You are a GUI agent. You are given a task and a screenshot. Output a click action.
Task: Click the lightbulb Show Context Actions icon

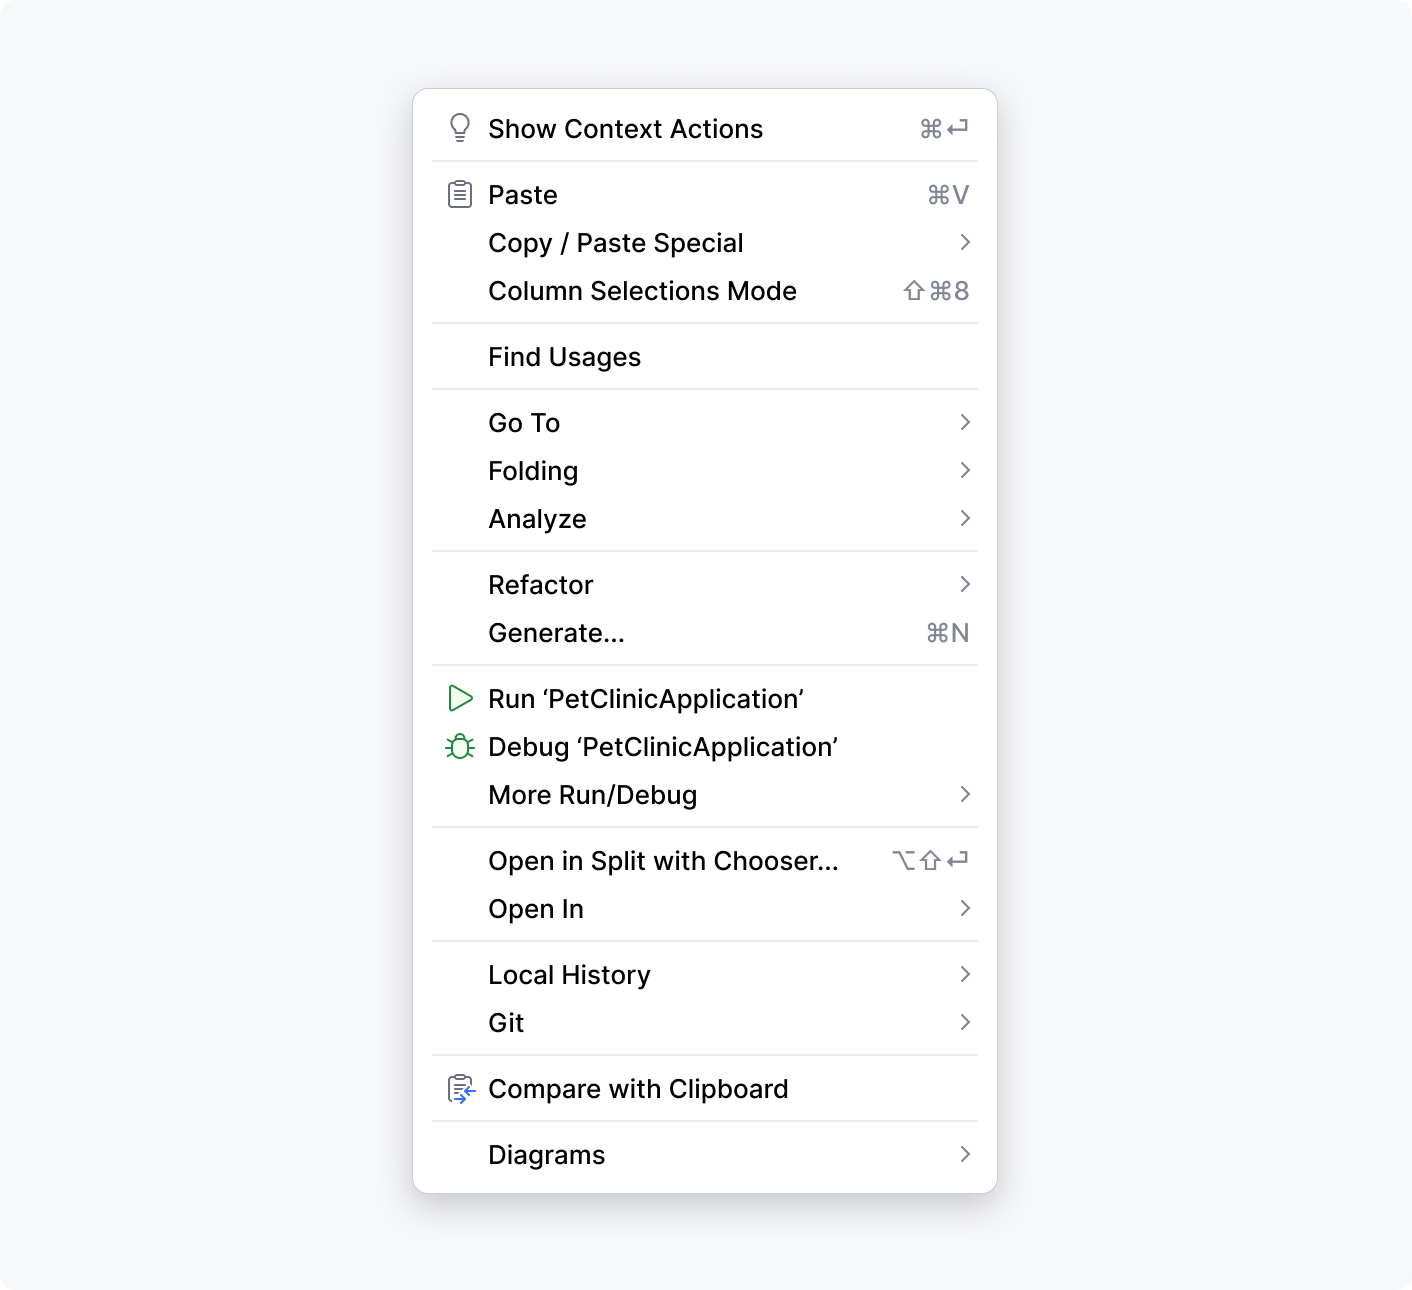coord(460,128)
